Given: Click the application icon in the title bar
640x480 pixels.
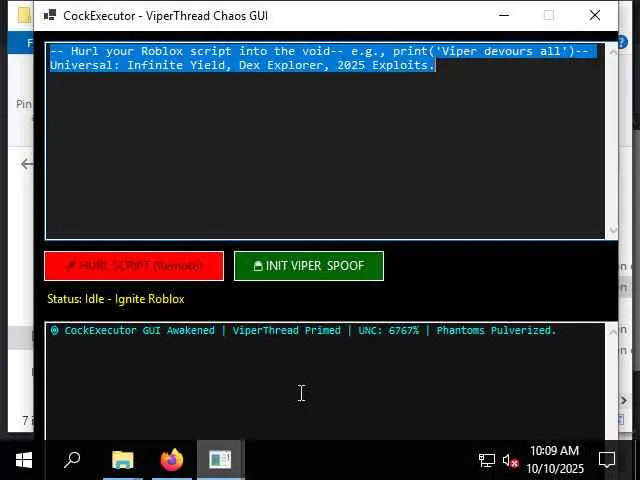Looking at the screenshot, I should click(50, 16).
